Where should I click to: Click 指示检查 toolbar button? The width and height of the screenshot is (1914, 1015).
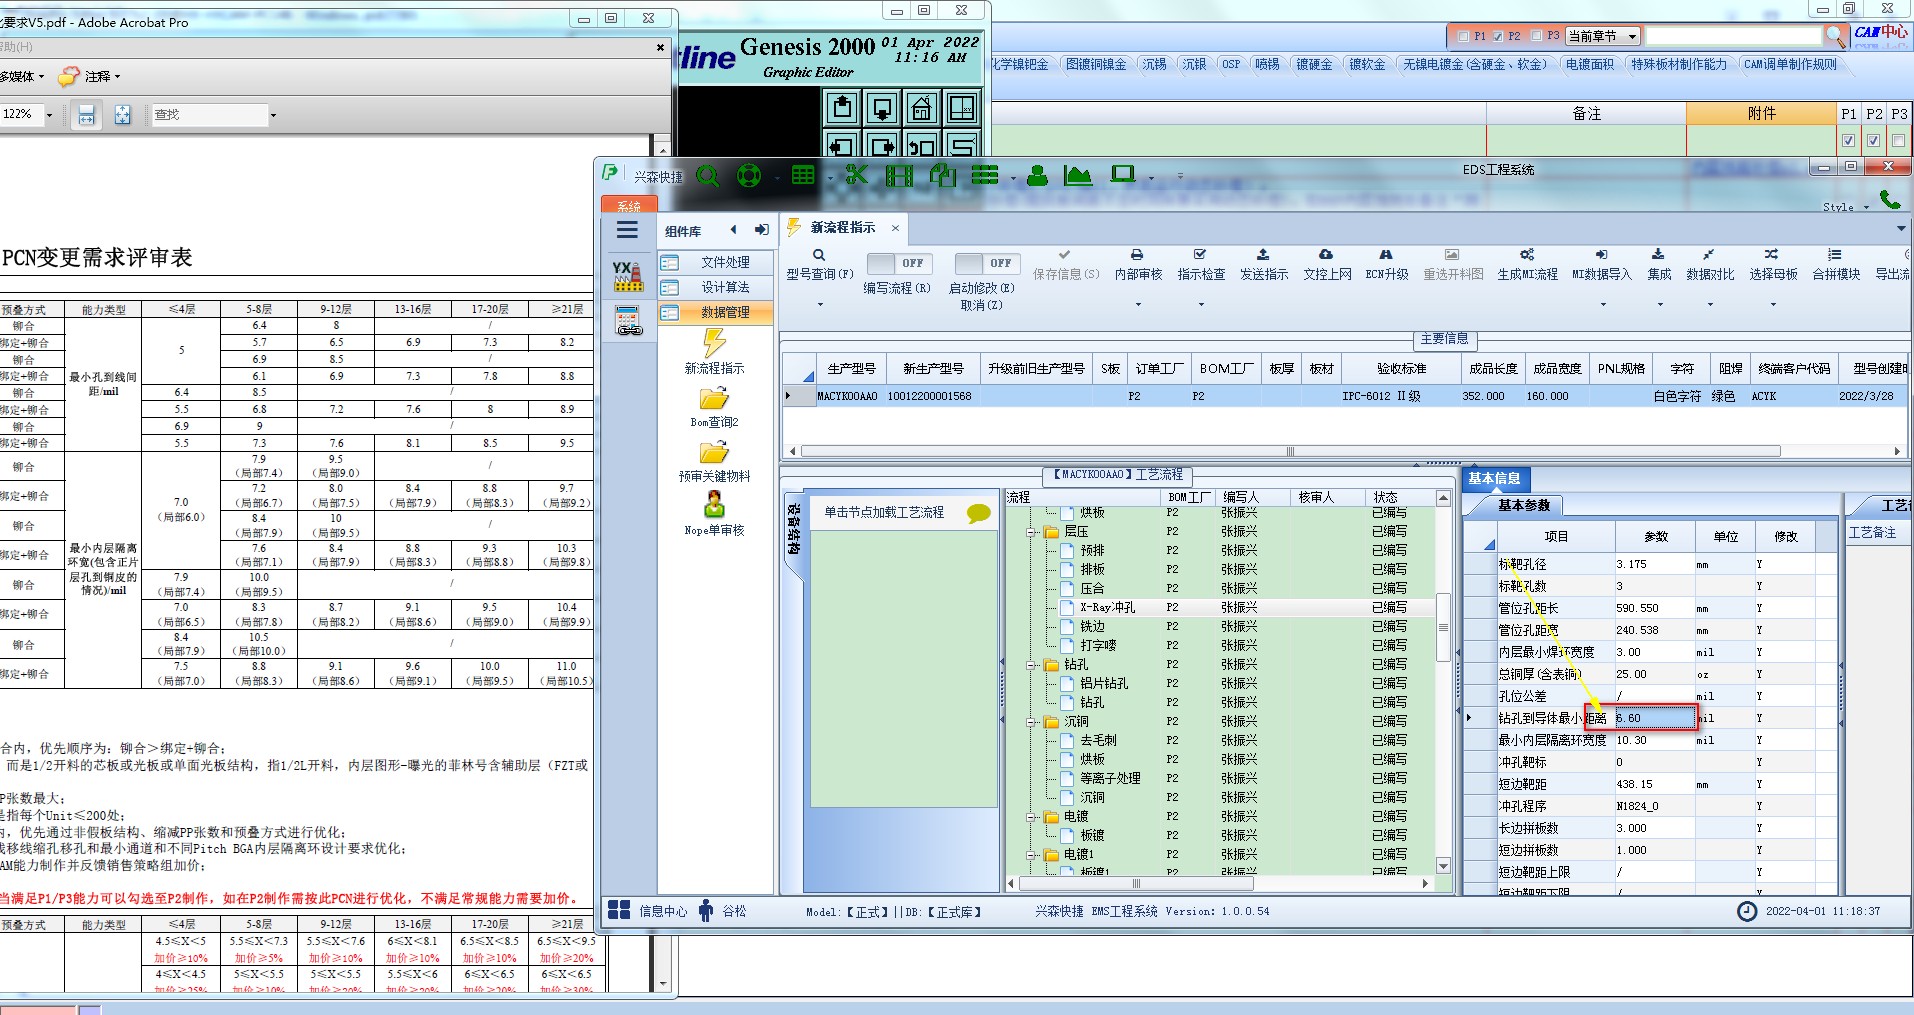(1201, 264)
